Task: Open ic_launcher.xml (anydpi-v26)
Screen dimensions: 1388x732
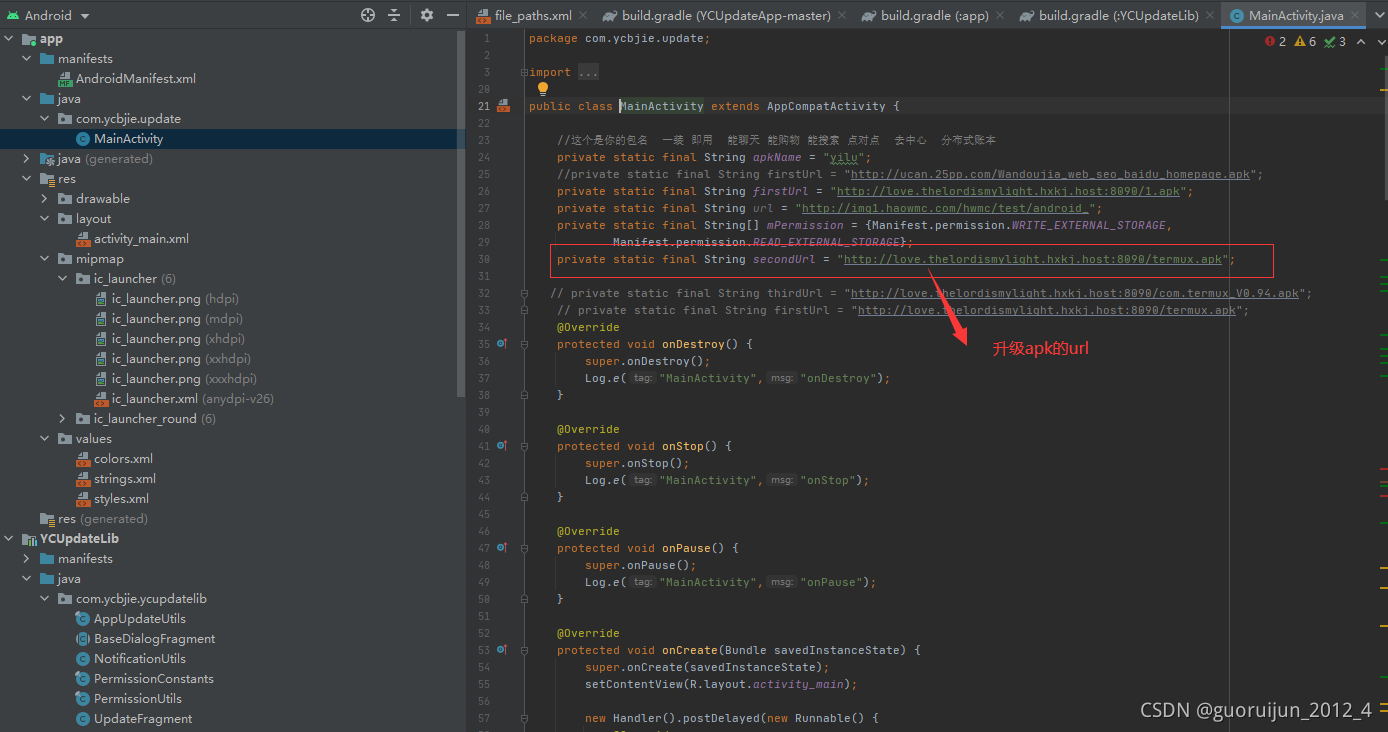Action: (193, 399)
